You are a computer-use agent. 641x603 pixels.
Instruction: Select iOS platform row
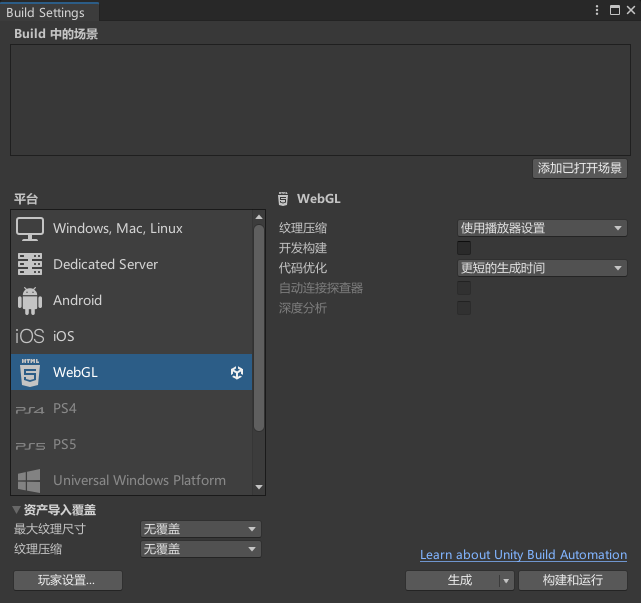tap(132, 336)
